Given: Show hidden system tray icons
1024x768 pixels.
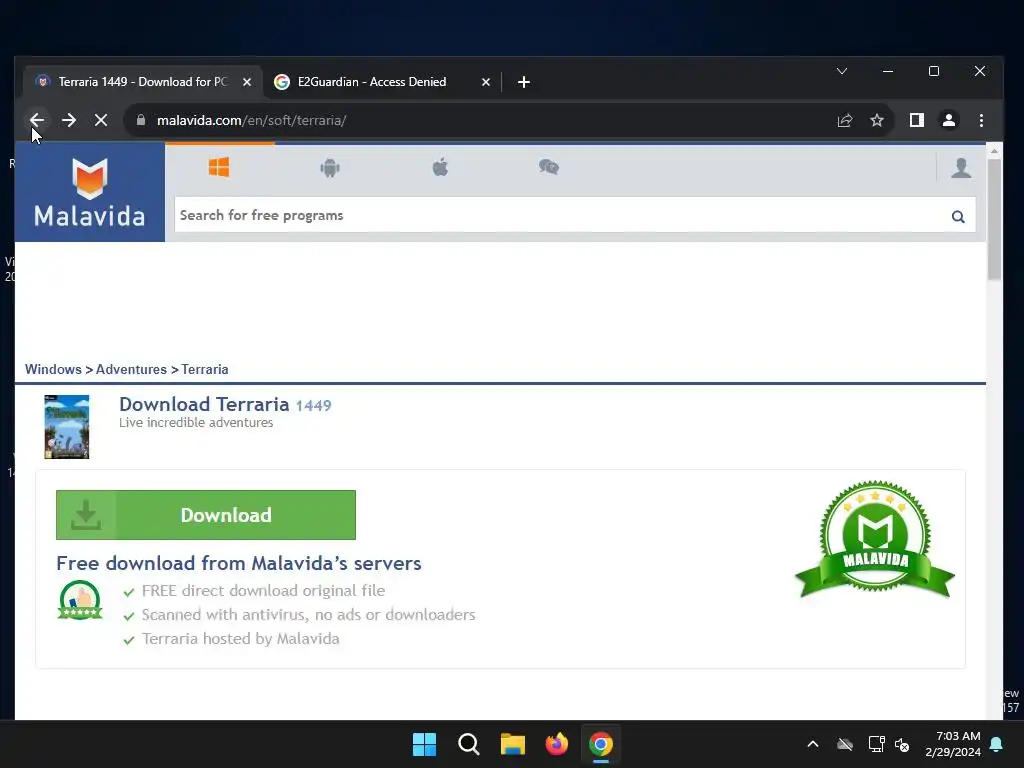Looking at the screenshot, I should click(x=813, y=744).
